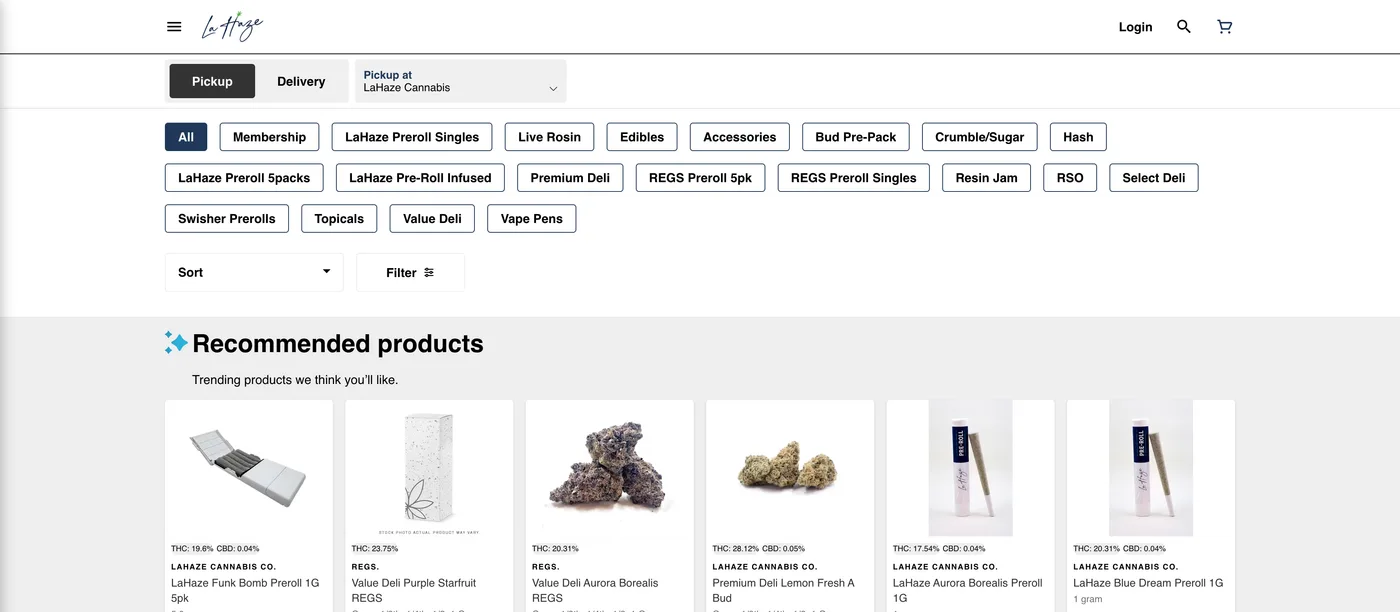Pick the REGS Preroll Singles category
Screen dimensions: 1400x612
pyautogui.click(x=854, y=178)
